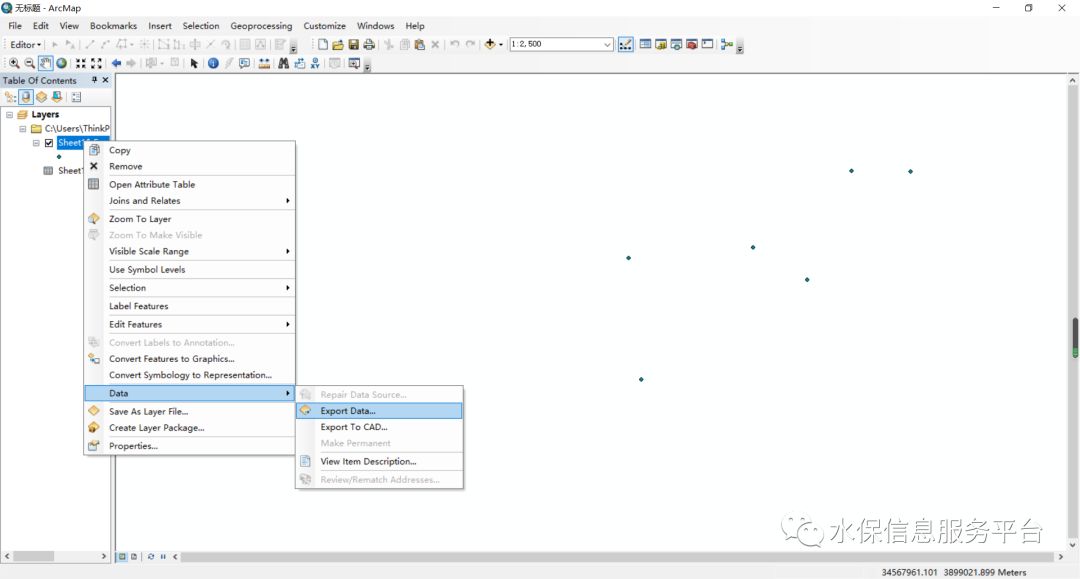Collapse the C:\Users\ThinkP folder node
Viewport: 1080px width, 579px height.
(x=23, y=129)
